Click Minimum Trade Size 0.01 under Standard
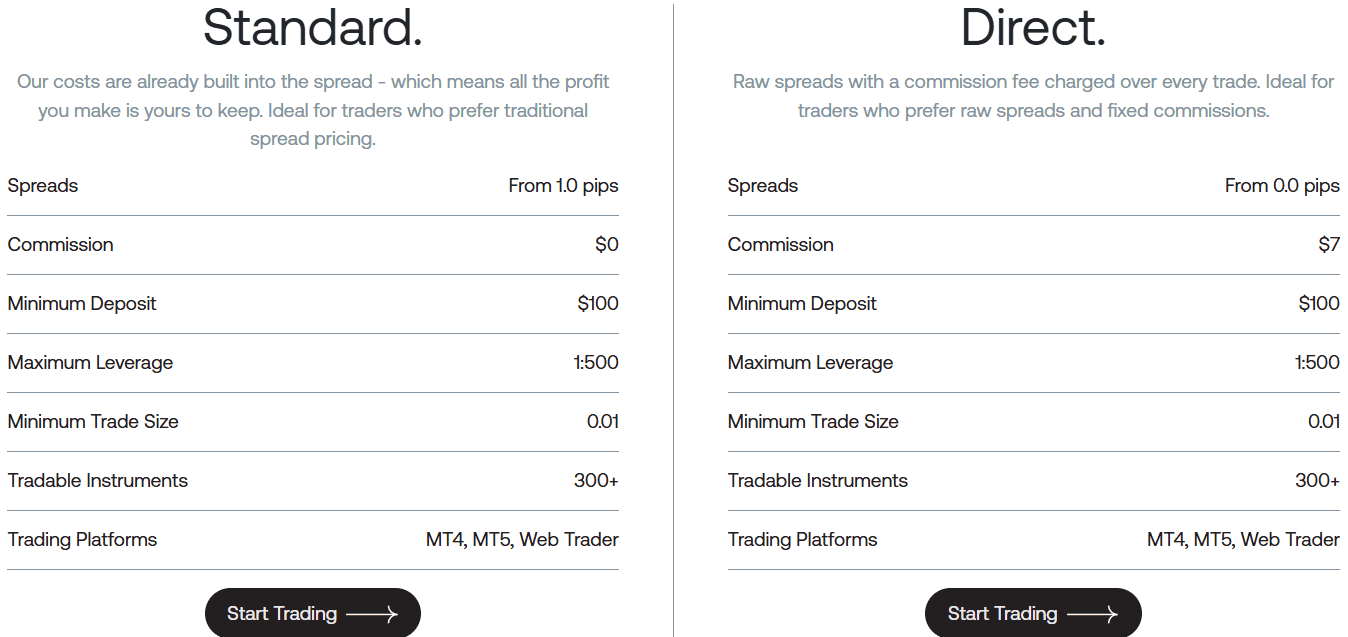Image resolution: width=1348 pixels, height=637 pixels. [x=600, y=422]
